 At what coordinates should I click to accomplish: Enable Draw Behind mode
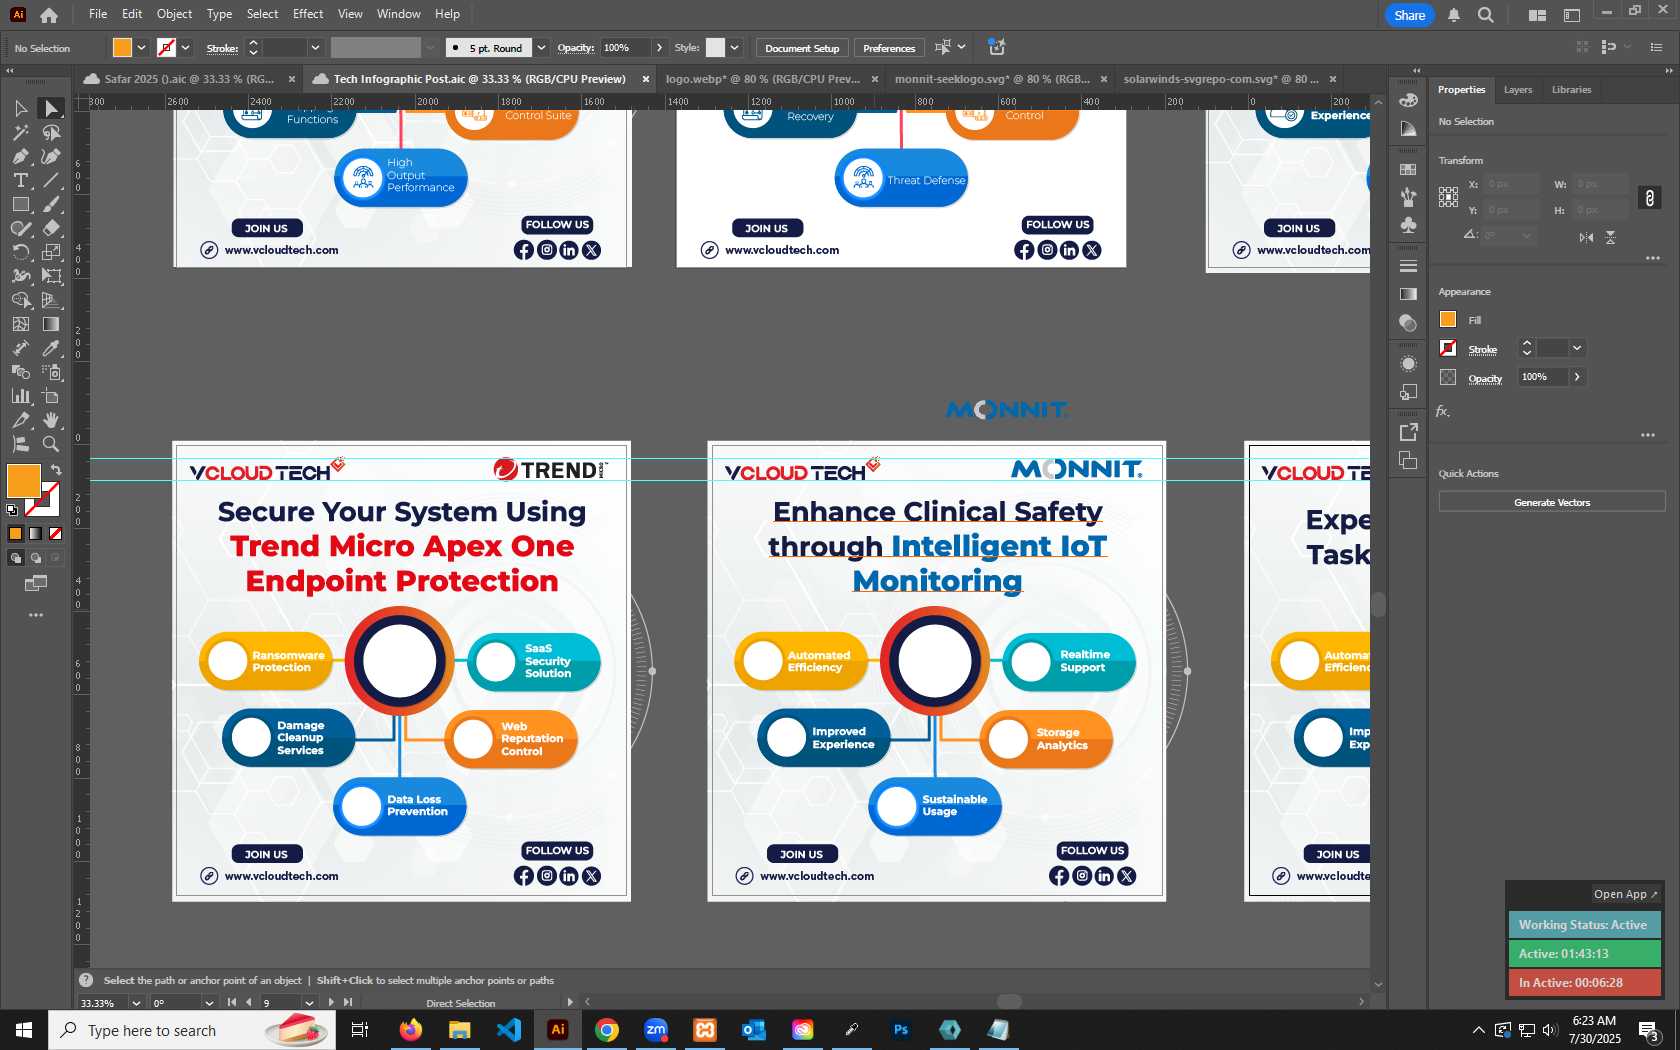point(35,558)
